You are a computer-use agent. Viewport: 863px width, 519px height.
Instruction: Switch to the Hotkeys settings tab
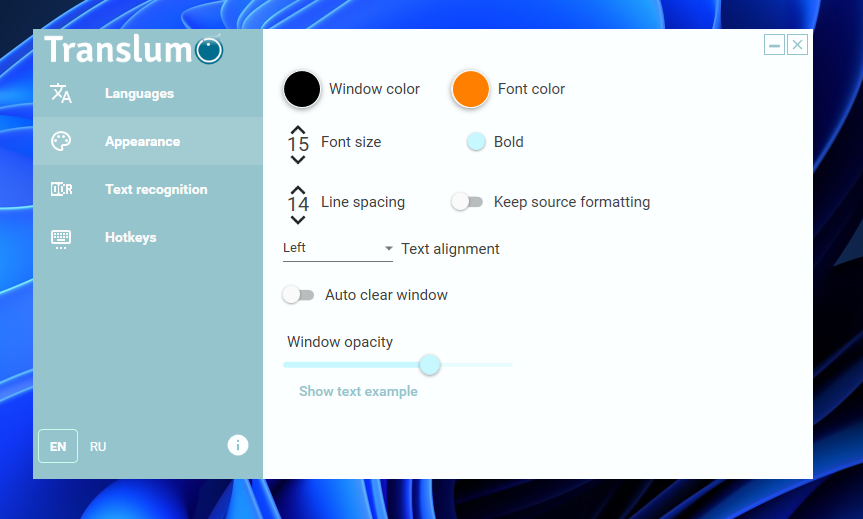131,237
